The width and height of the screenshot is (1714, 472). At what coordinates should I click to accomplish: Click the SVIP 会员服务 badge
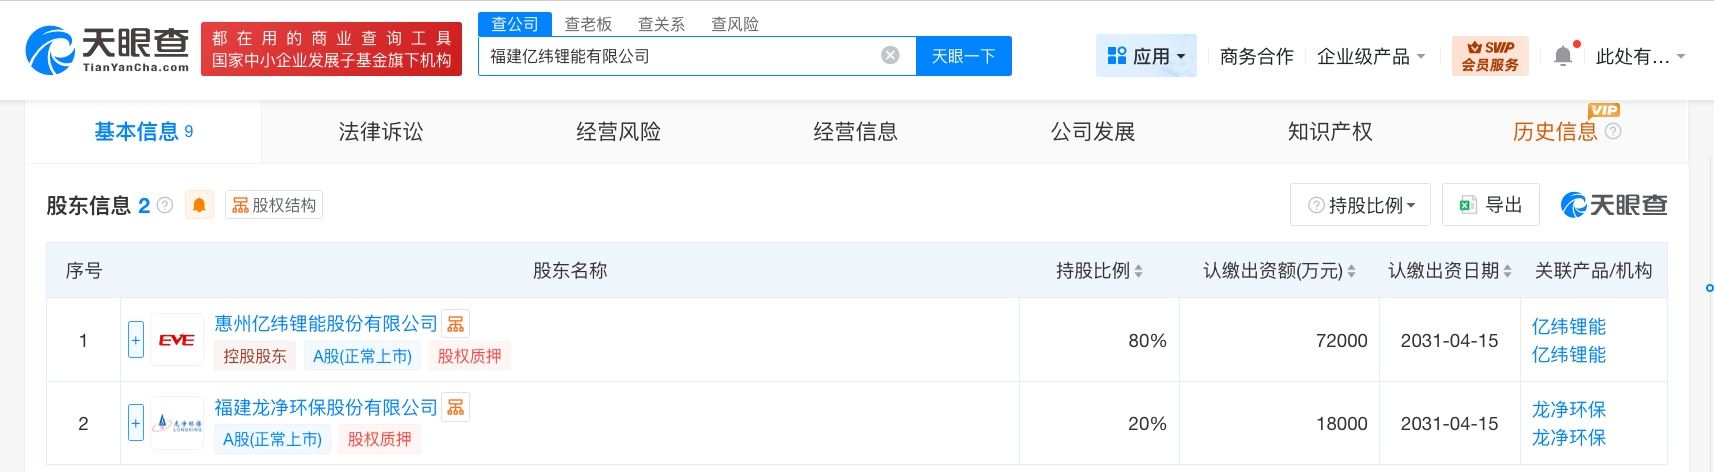click(x=1489, y=56)
